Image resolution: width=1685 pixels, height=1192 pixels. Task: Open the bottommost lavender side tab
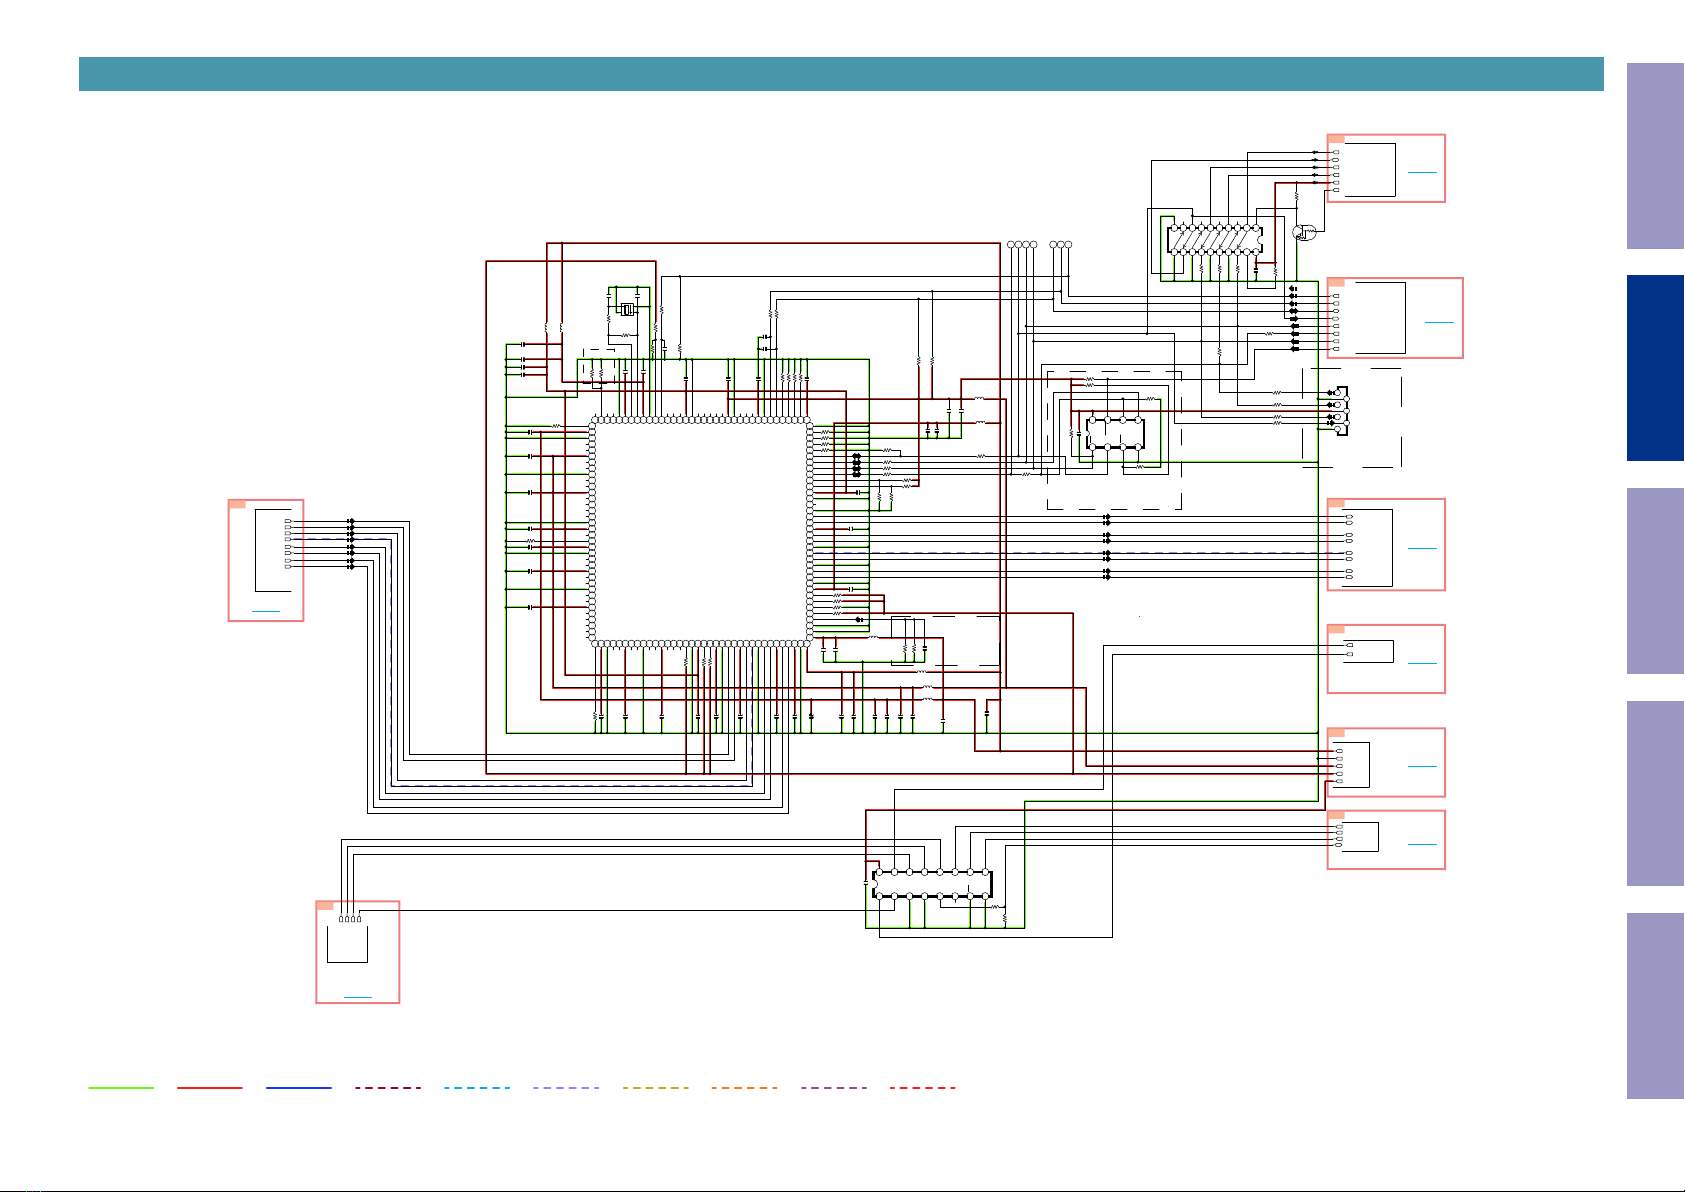click(1655, 1006)
